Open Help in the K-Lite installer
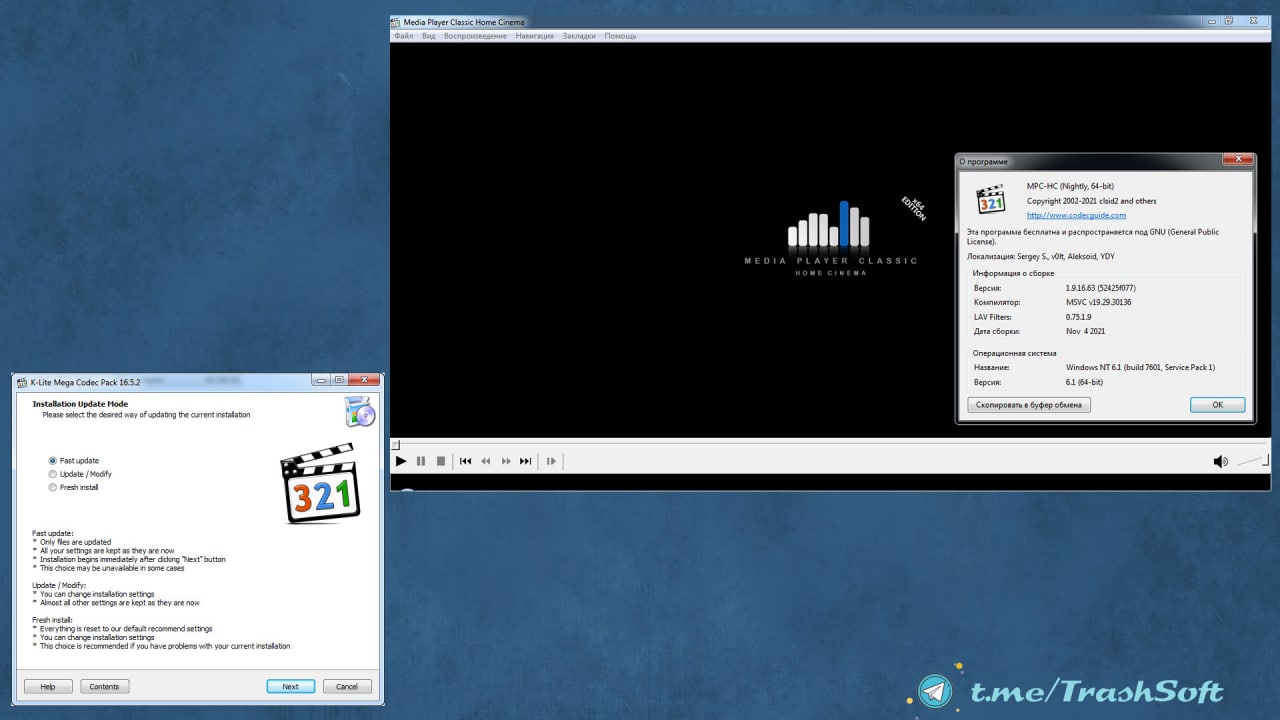This screenshot has width=1280, height=720. 47,687
